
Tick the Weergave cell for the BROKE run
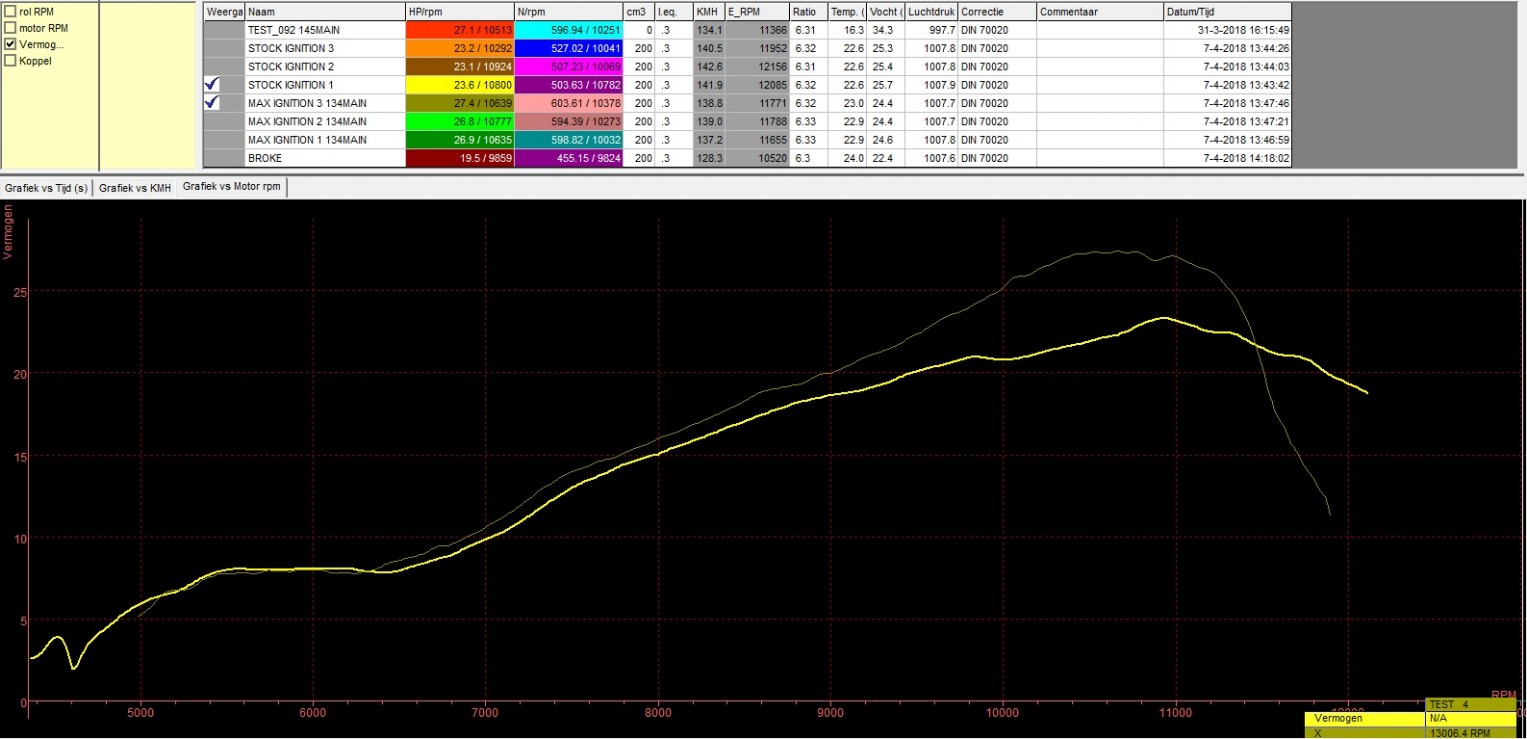coord(223,158)
